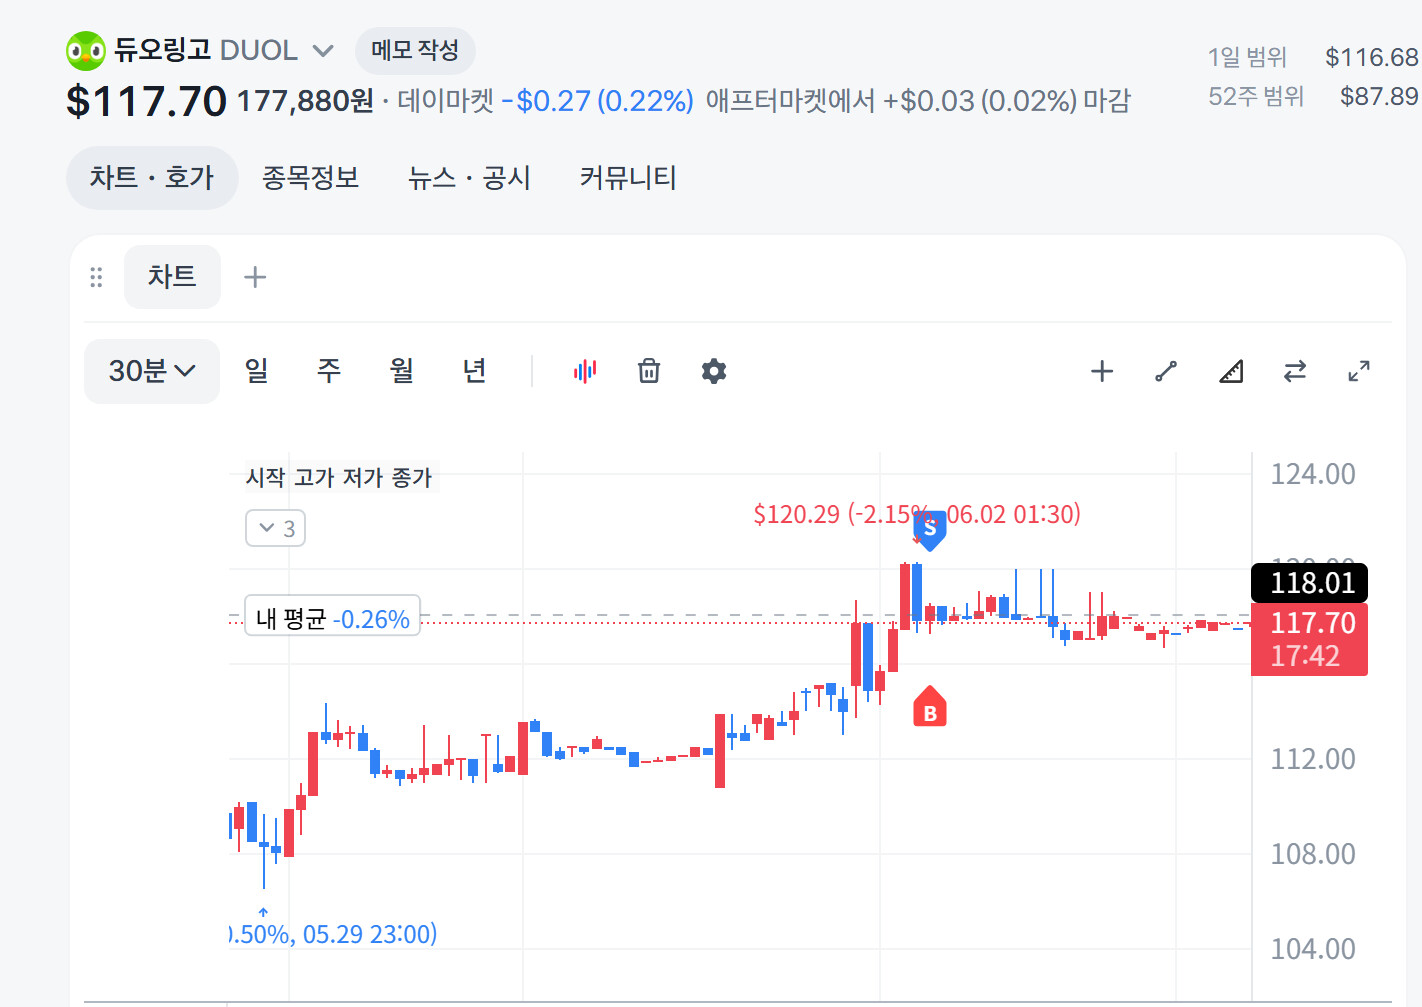The image size is (1422, 1007).
Task: Click the trash can delete drawings icon
Action: (649, 371)
